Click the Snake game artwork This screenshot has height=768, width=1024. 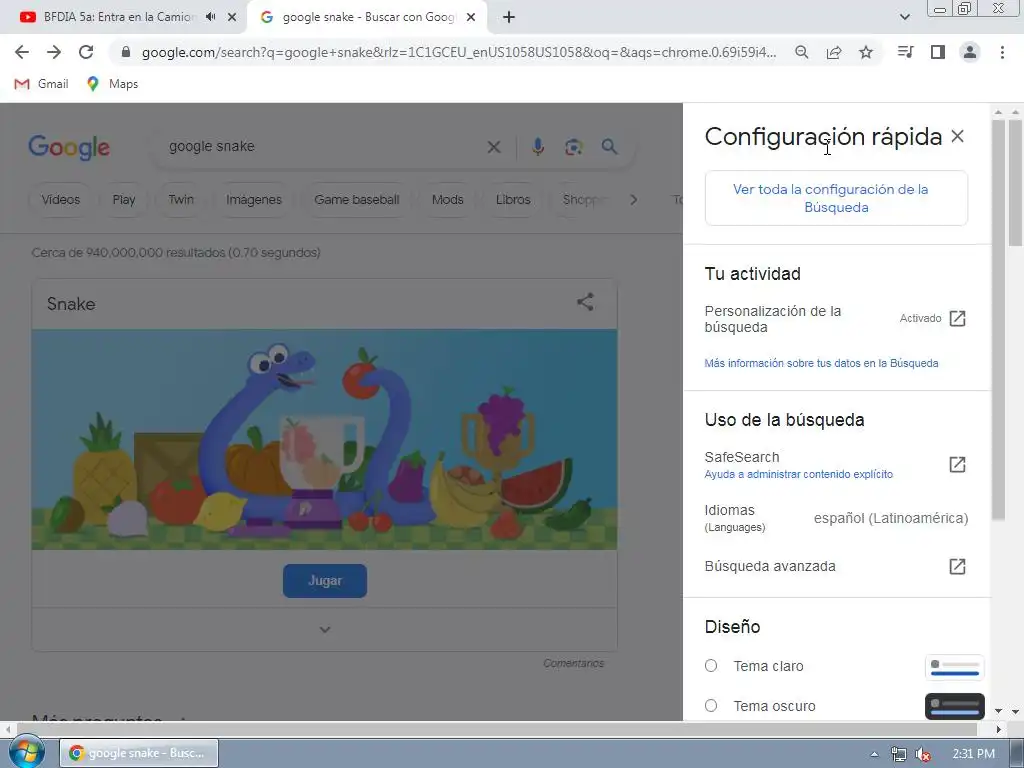tap(325, 439)
